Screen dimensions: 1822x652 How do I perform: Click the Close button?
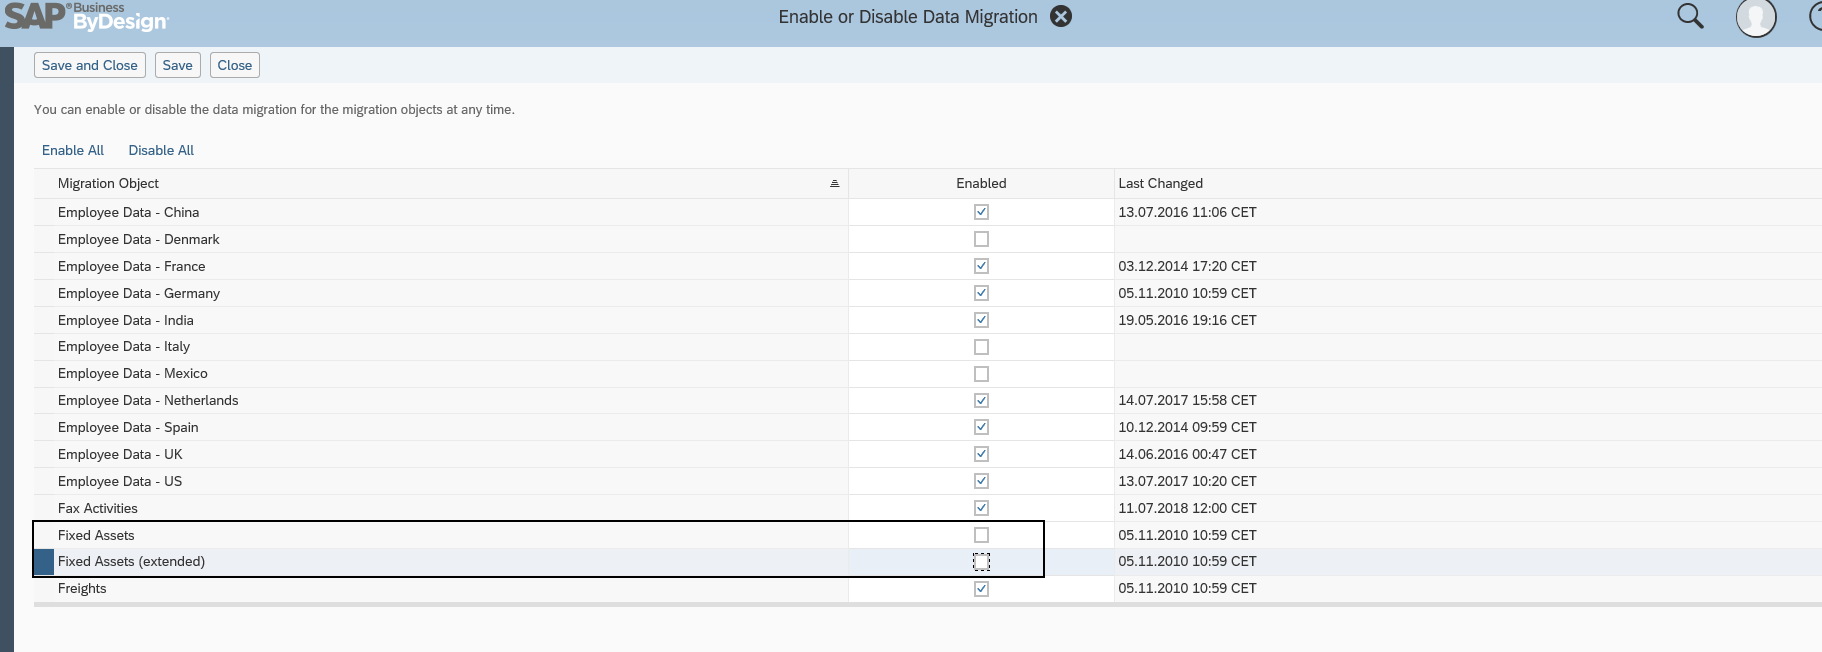(235, 65)
